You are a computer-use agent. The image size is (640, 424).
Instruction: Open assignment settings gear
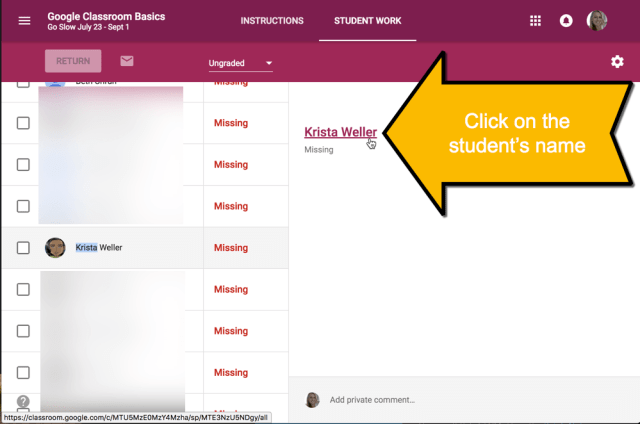tap(617, 62)
